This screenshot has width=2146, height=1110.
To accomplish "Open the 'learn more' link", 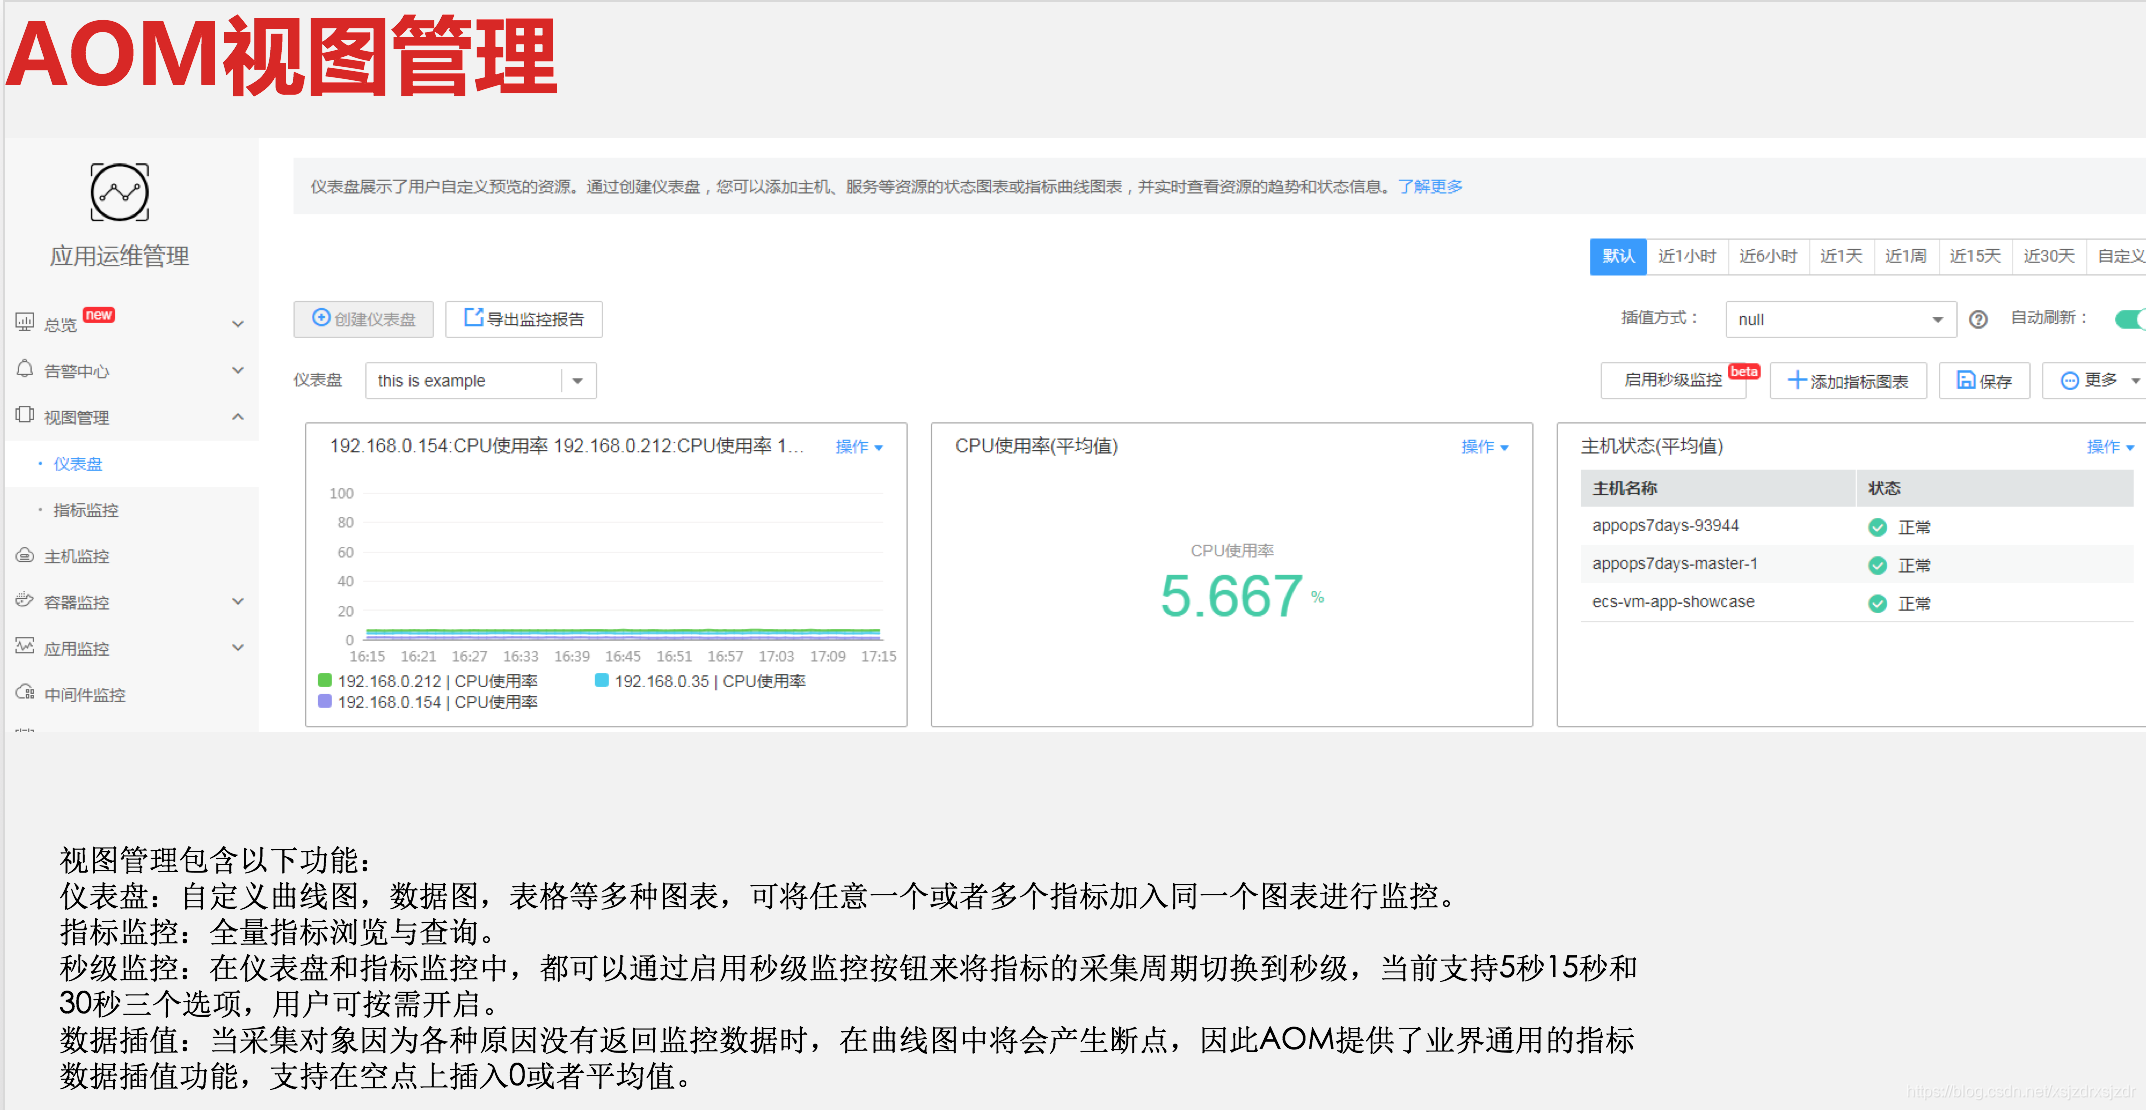I will 1430,187.
